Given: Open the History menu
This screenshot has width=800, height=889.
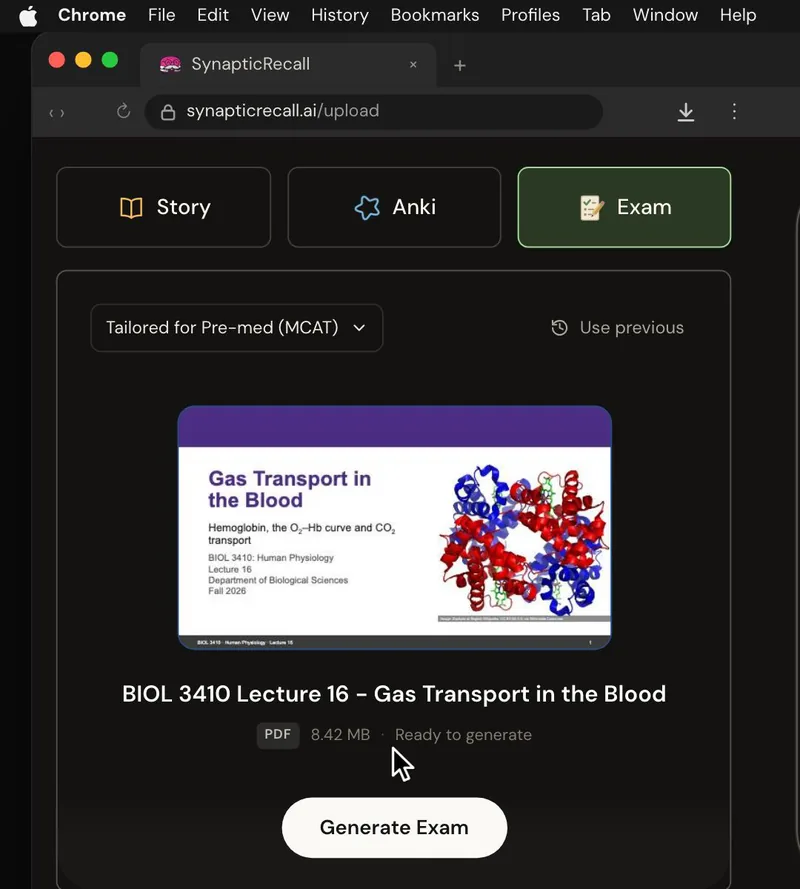Looking at the screenshot, I should pos(340,15).
